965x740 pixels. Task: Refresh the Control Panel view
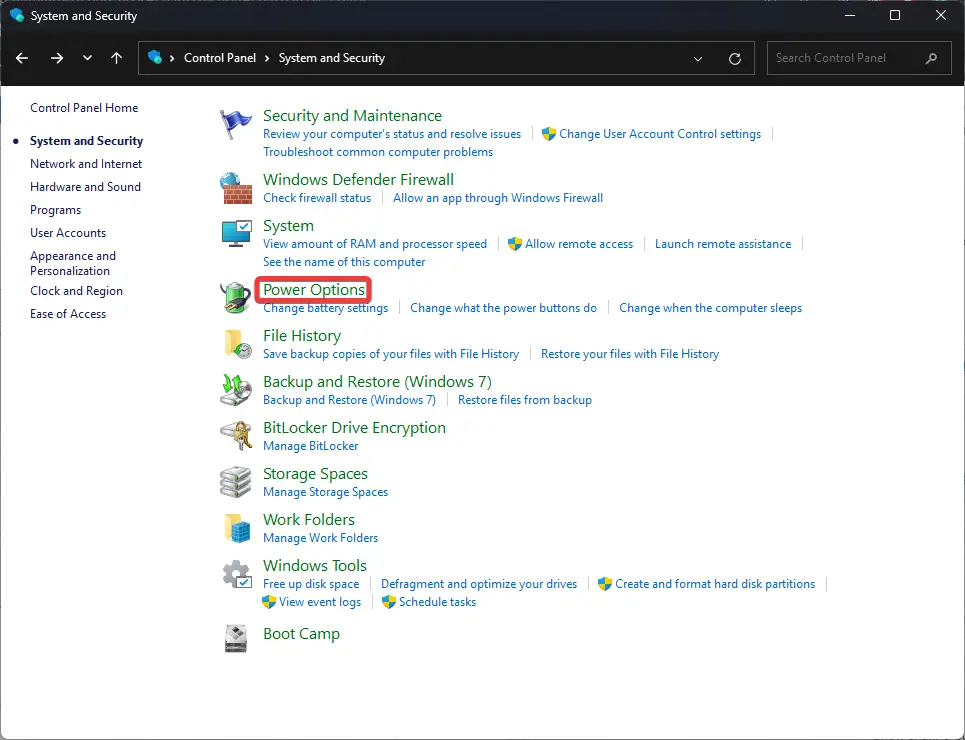(x=735, y=58)
